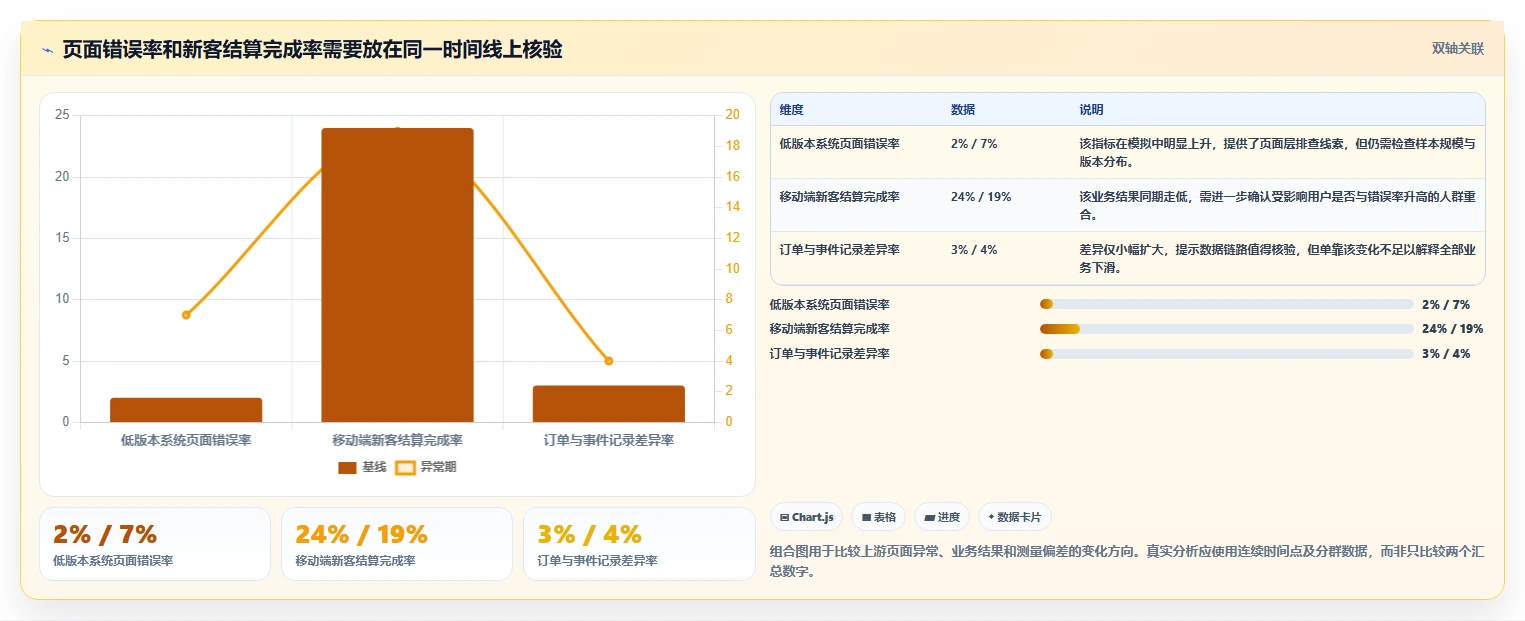Click the tall baseline bar for 移动端新客结算完成率
This screenshot has width=1525, height=621.
(x=397, y=275)
